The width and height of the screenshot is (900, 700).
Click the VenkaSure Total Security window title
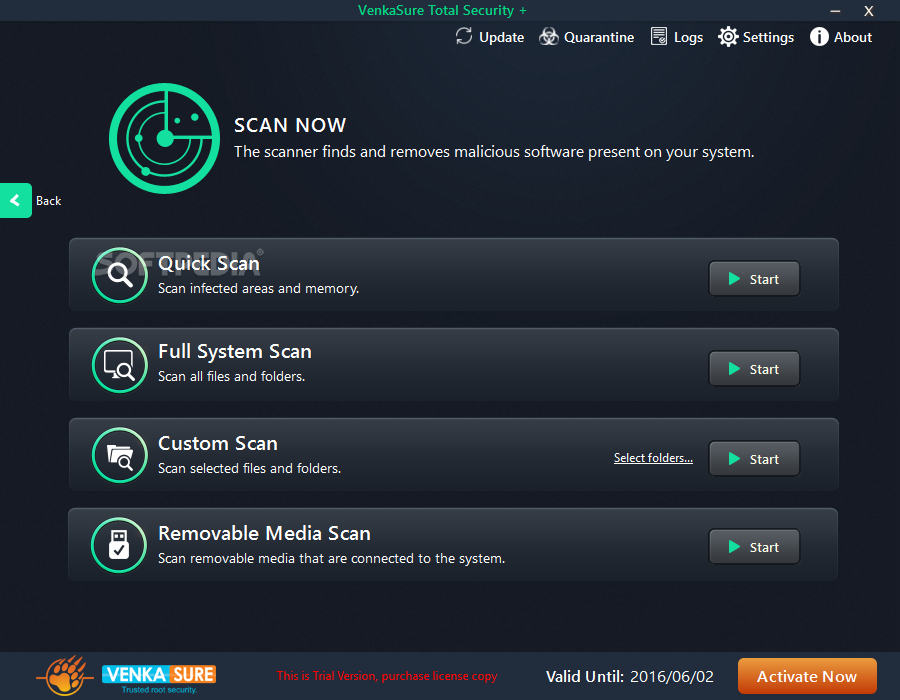pyautogui.click(x=442, y=10)
